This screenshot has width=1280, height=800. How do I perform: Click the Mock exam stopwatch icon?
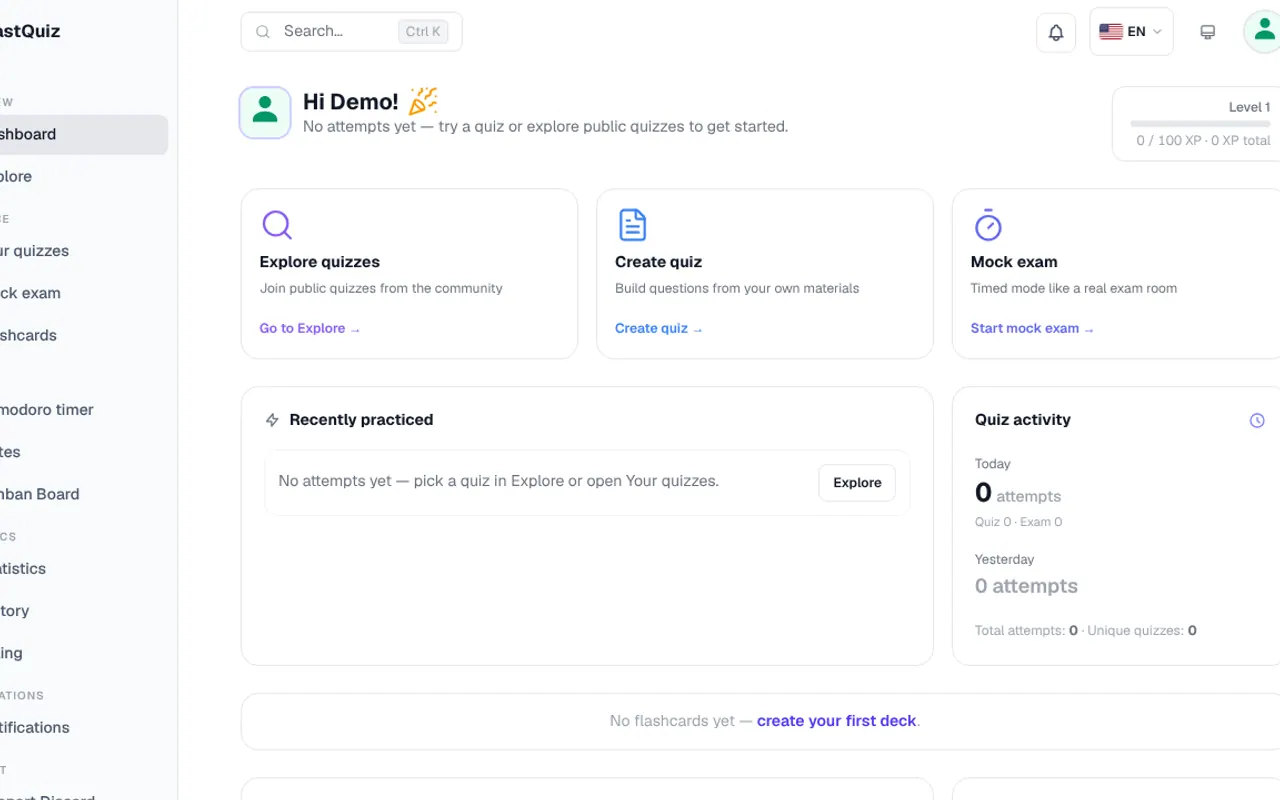click(x=988, y=225)
